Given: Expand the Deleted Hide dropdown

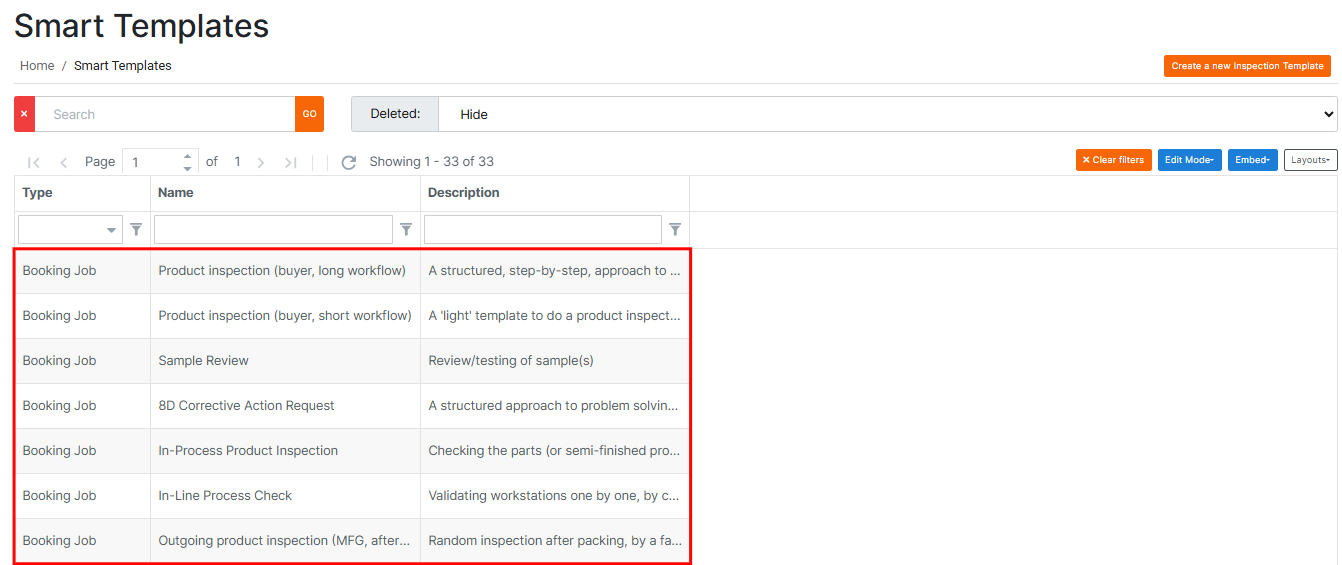Looking at the screenshot, I should 886,114.
